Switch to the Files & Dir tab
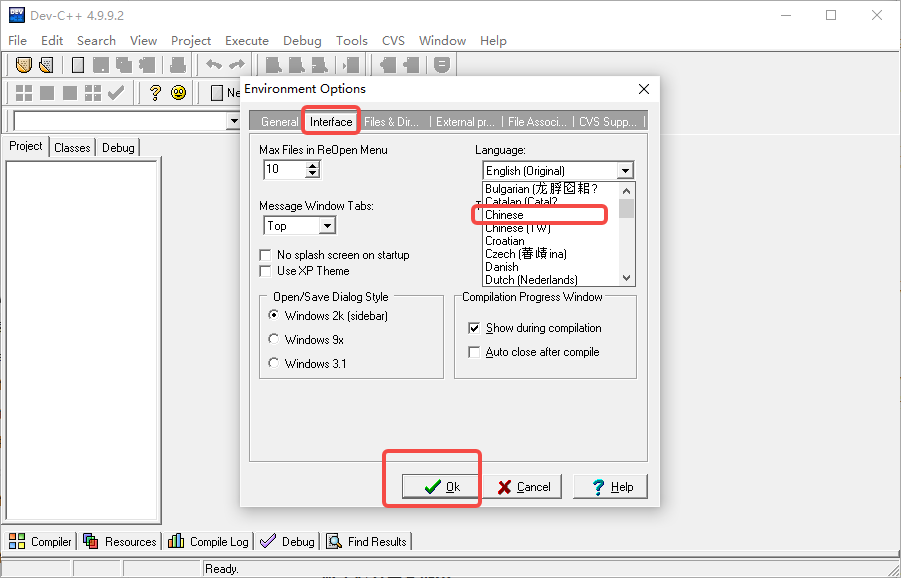This screenshot has width=901, height=578. coord(391,122)
